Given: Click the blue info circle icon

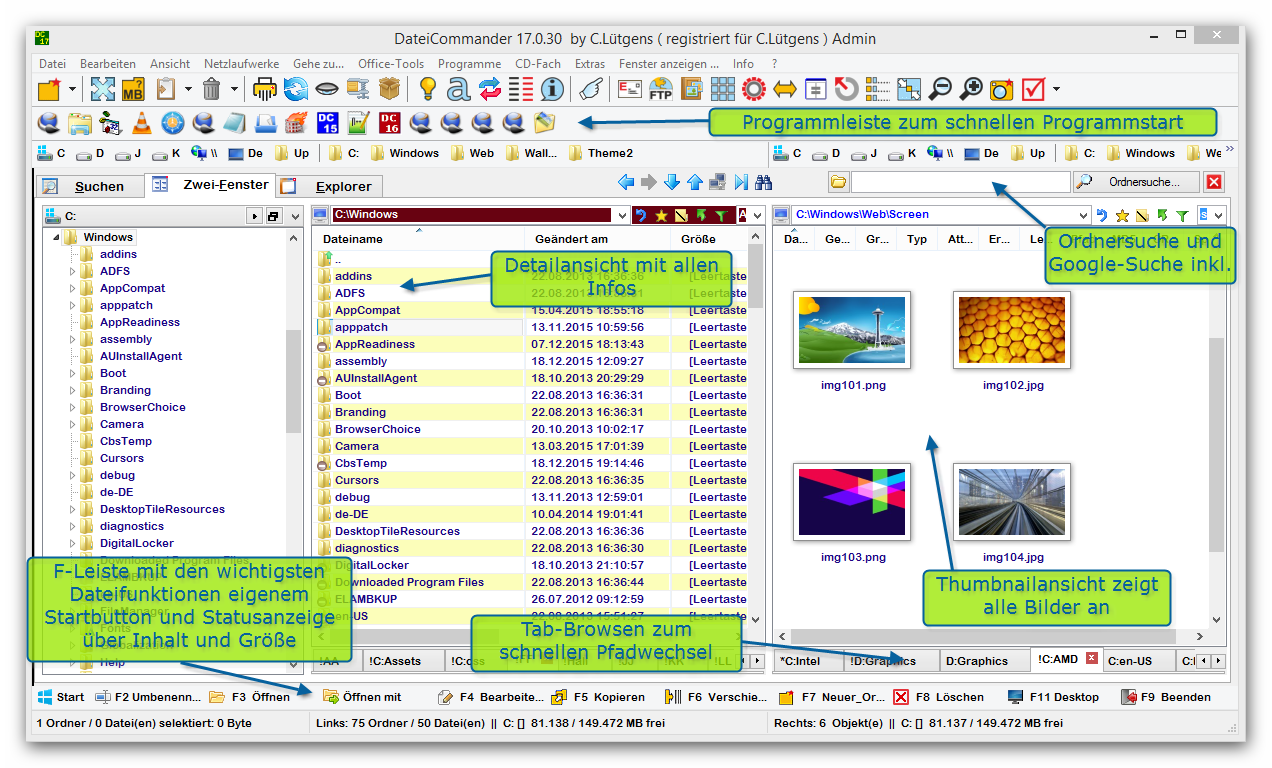Looking at the screenshot, I should point(551,90).
